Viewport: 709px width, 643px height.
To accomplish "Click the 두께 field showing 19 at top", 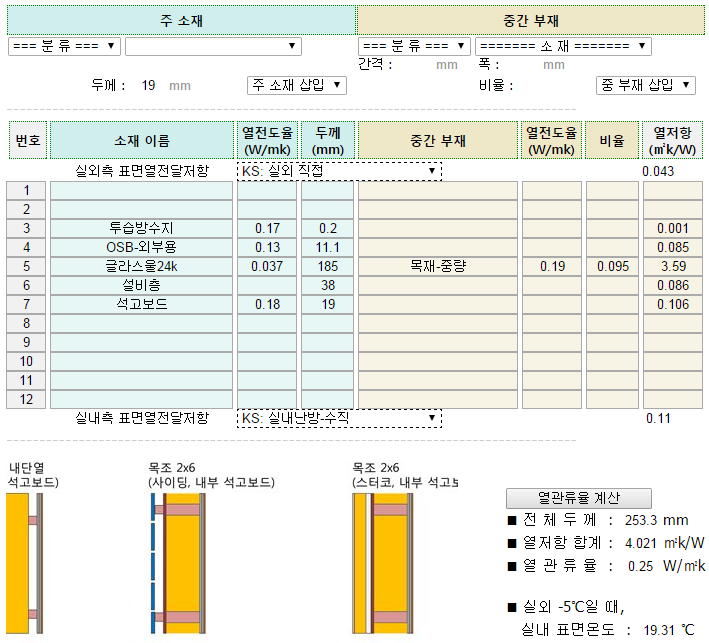I will pos(148,85).
